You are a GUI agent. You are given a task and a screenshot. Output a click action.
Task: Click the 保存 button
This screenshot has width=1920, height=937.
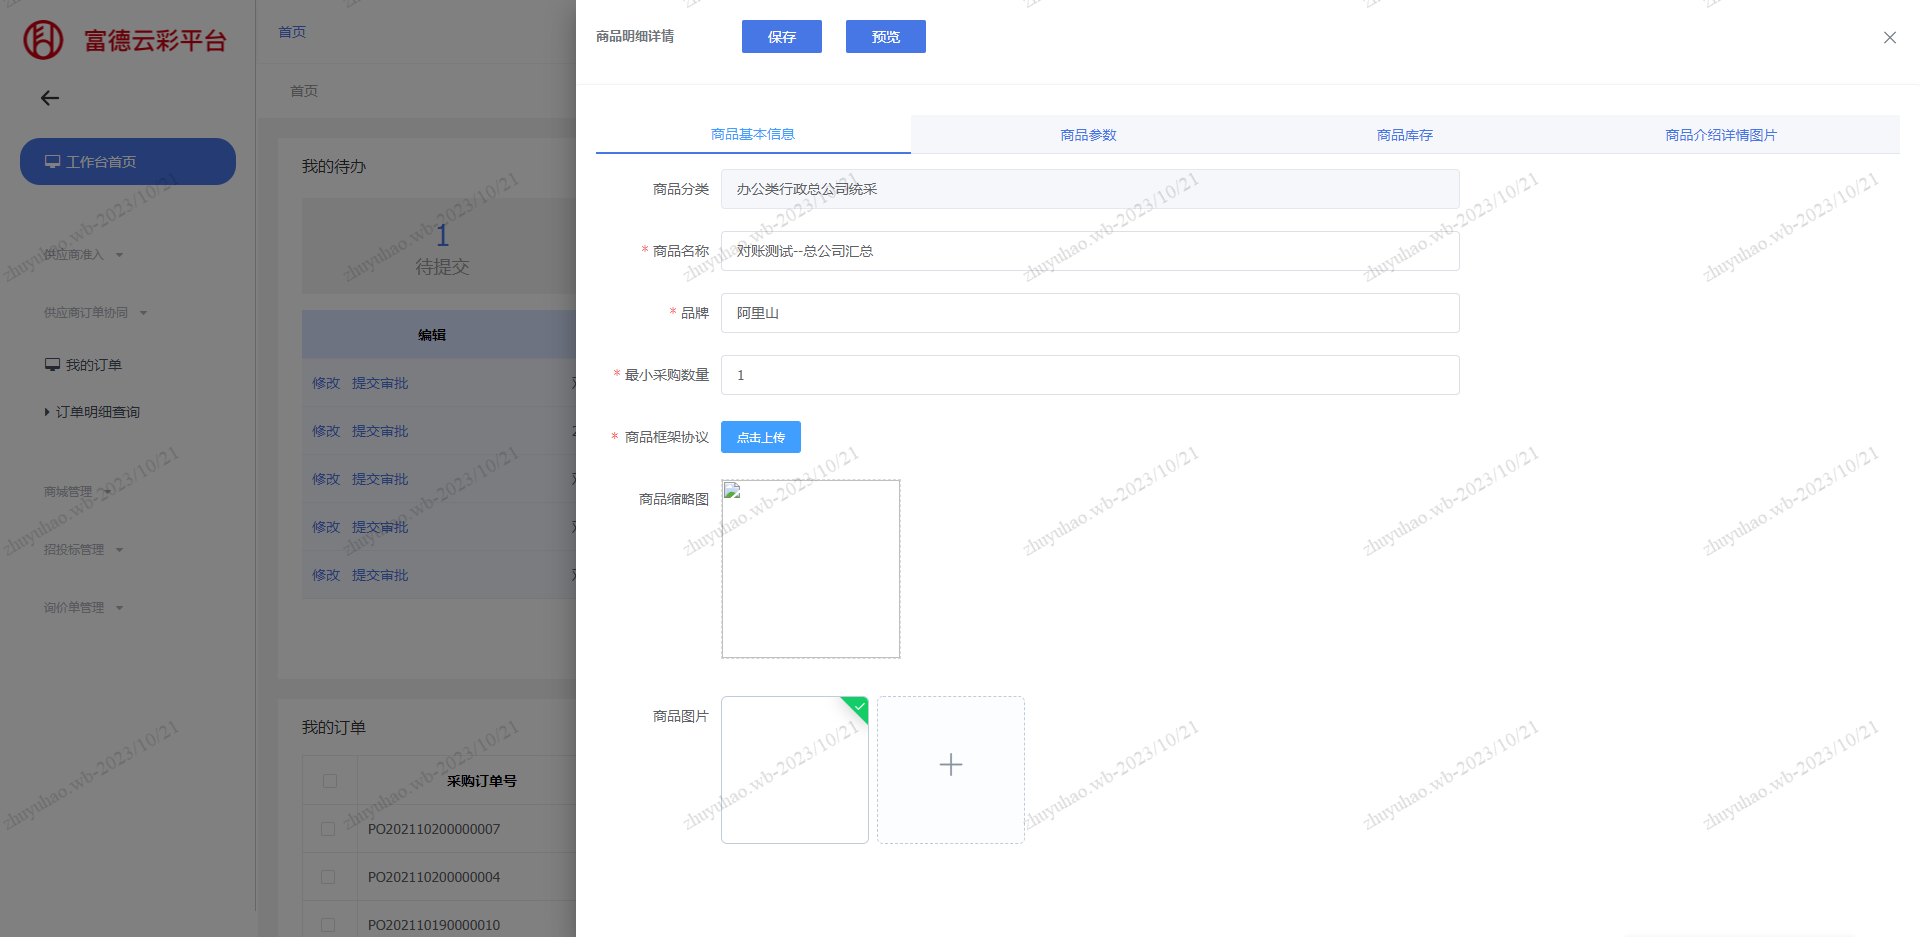[782, 37]
